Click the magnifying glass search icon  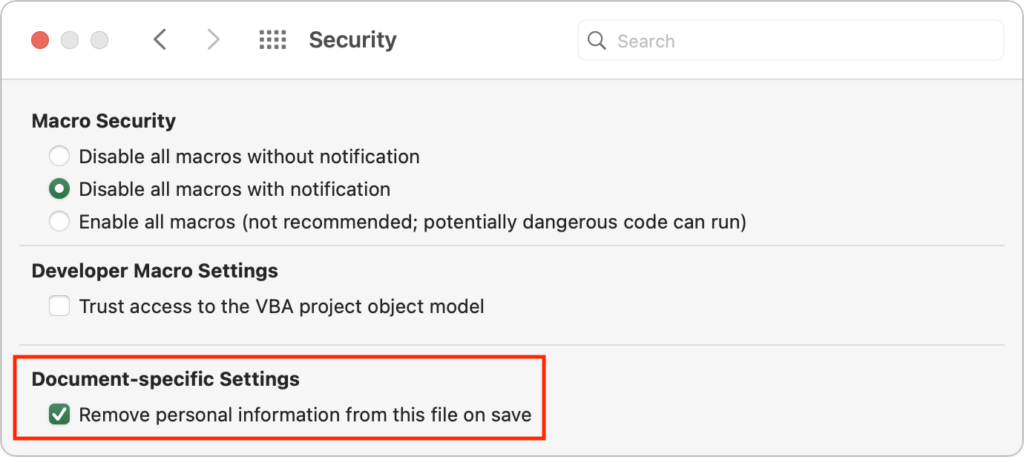(x=597, y=41)
